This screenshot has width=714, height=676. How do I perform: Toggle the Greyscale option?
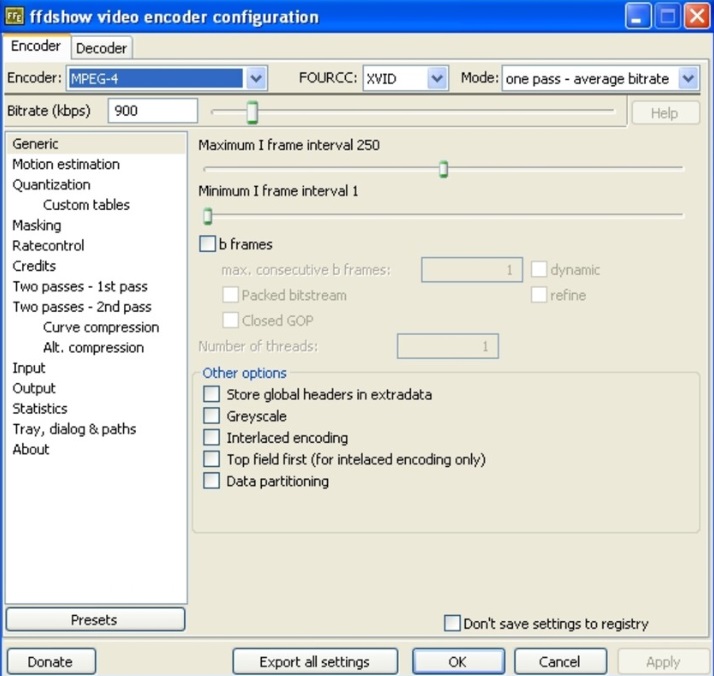coord(211,416)
